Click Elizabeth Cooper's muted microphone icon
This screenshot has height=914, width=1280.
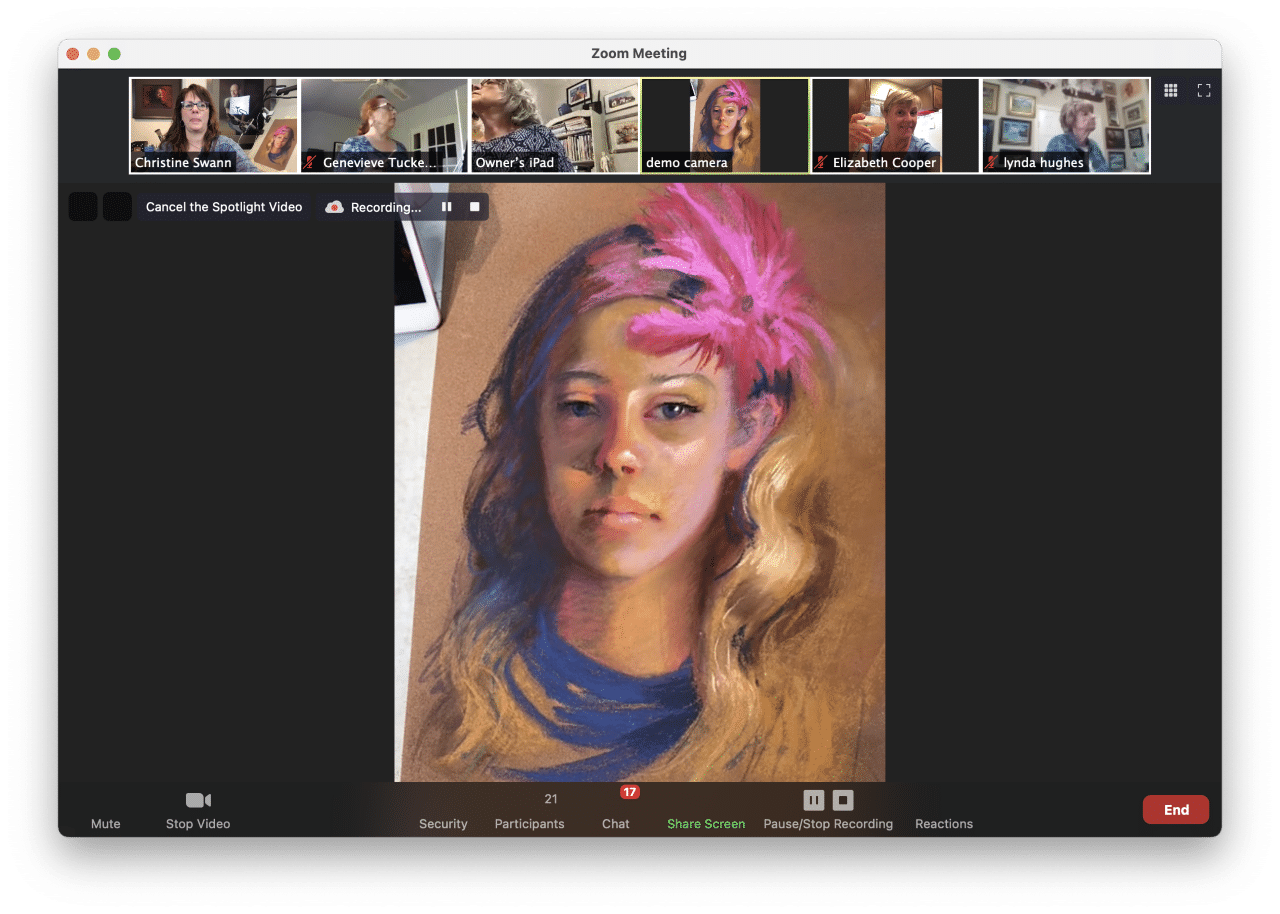(x=822, y=162)
